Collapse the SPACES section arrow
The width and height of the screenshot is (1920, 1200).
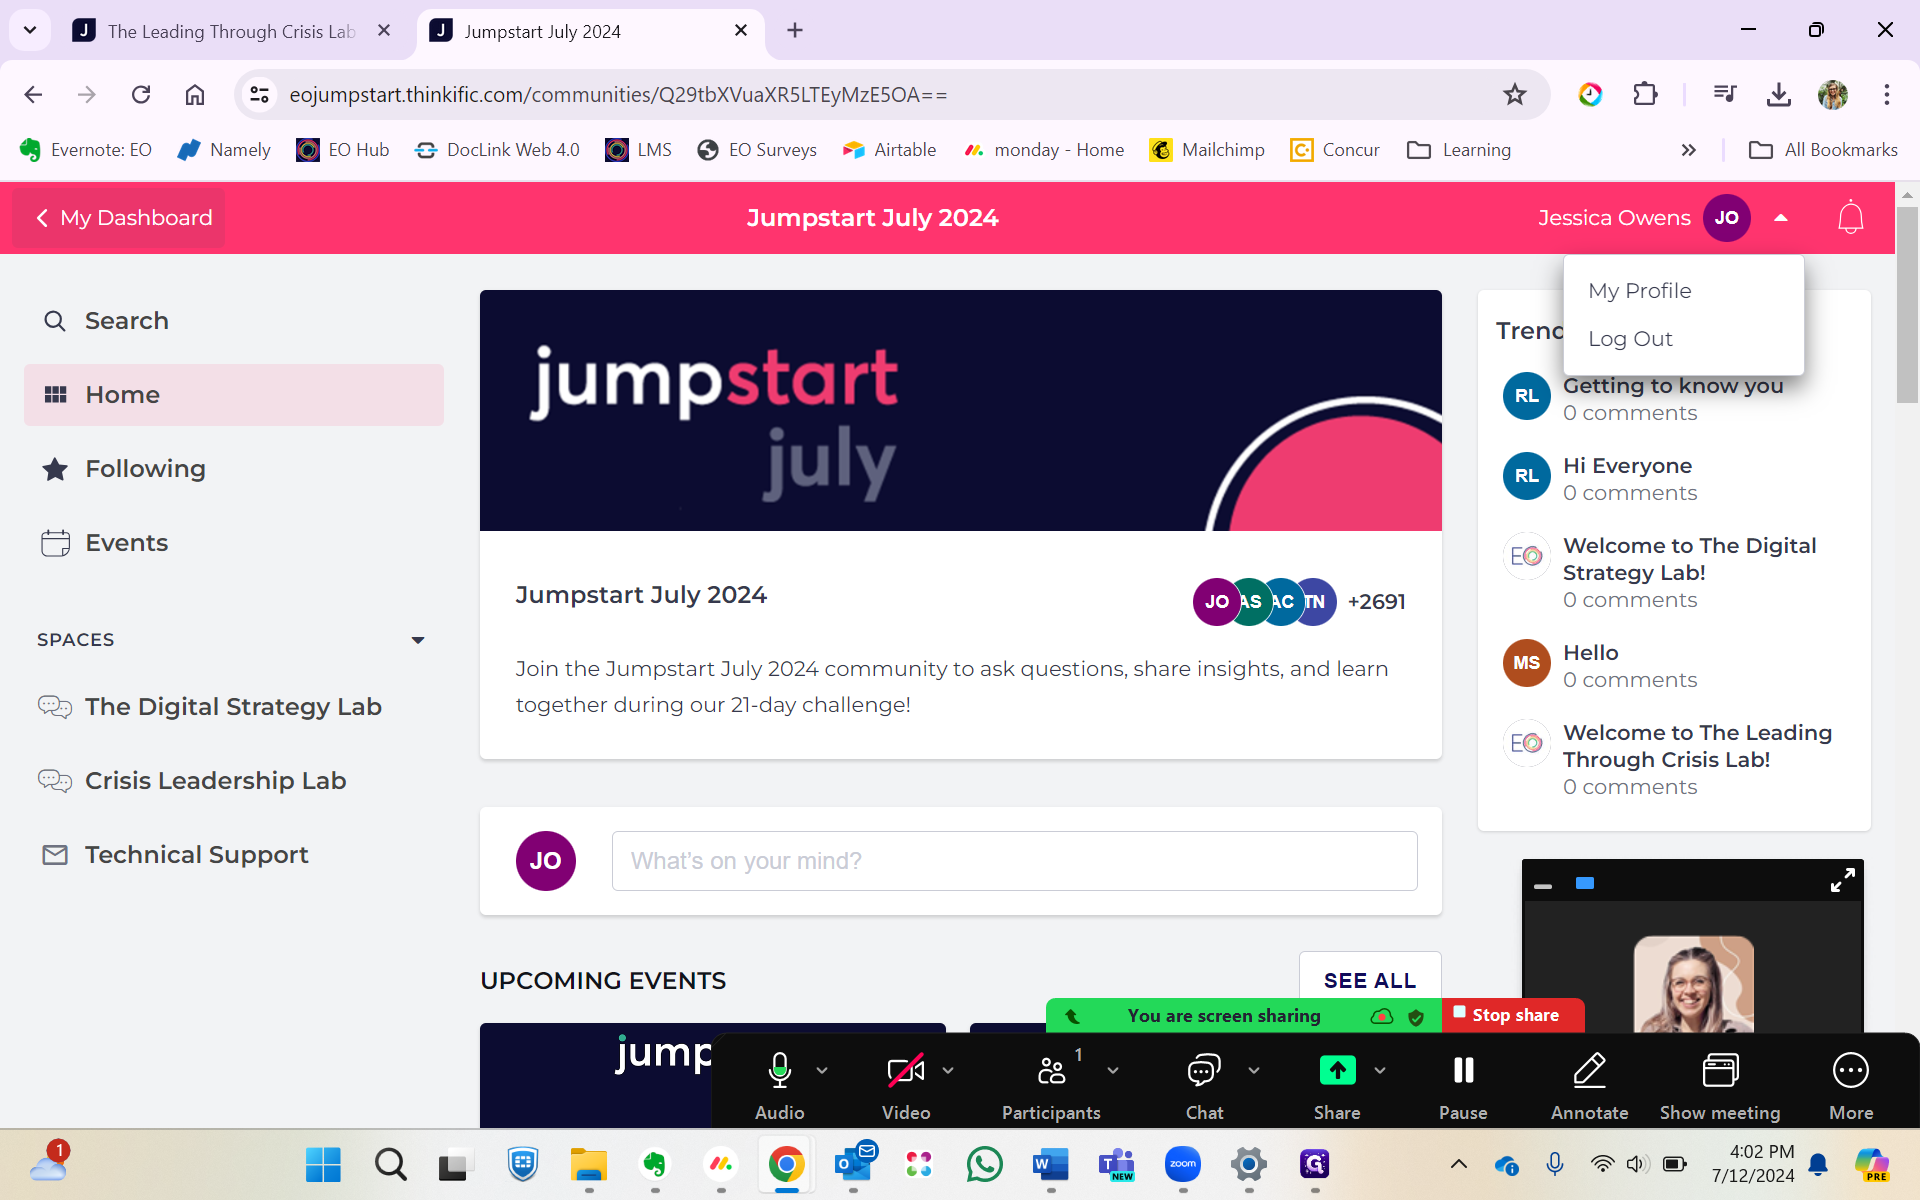click(x=418, y=640)
